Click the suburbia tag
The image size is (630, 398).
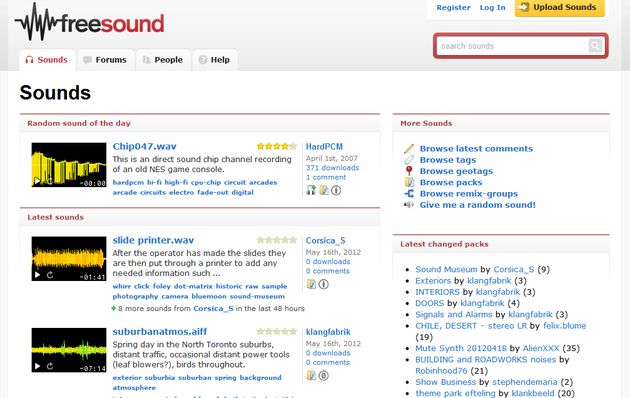pyautogui.click(x=160, y=378)
